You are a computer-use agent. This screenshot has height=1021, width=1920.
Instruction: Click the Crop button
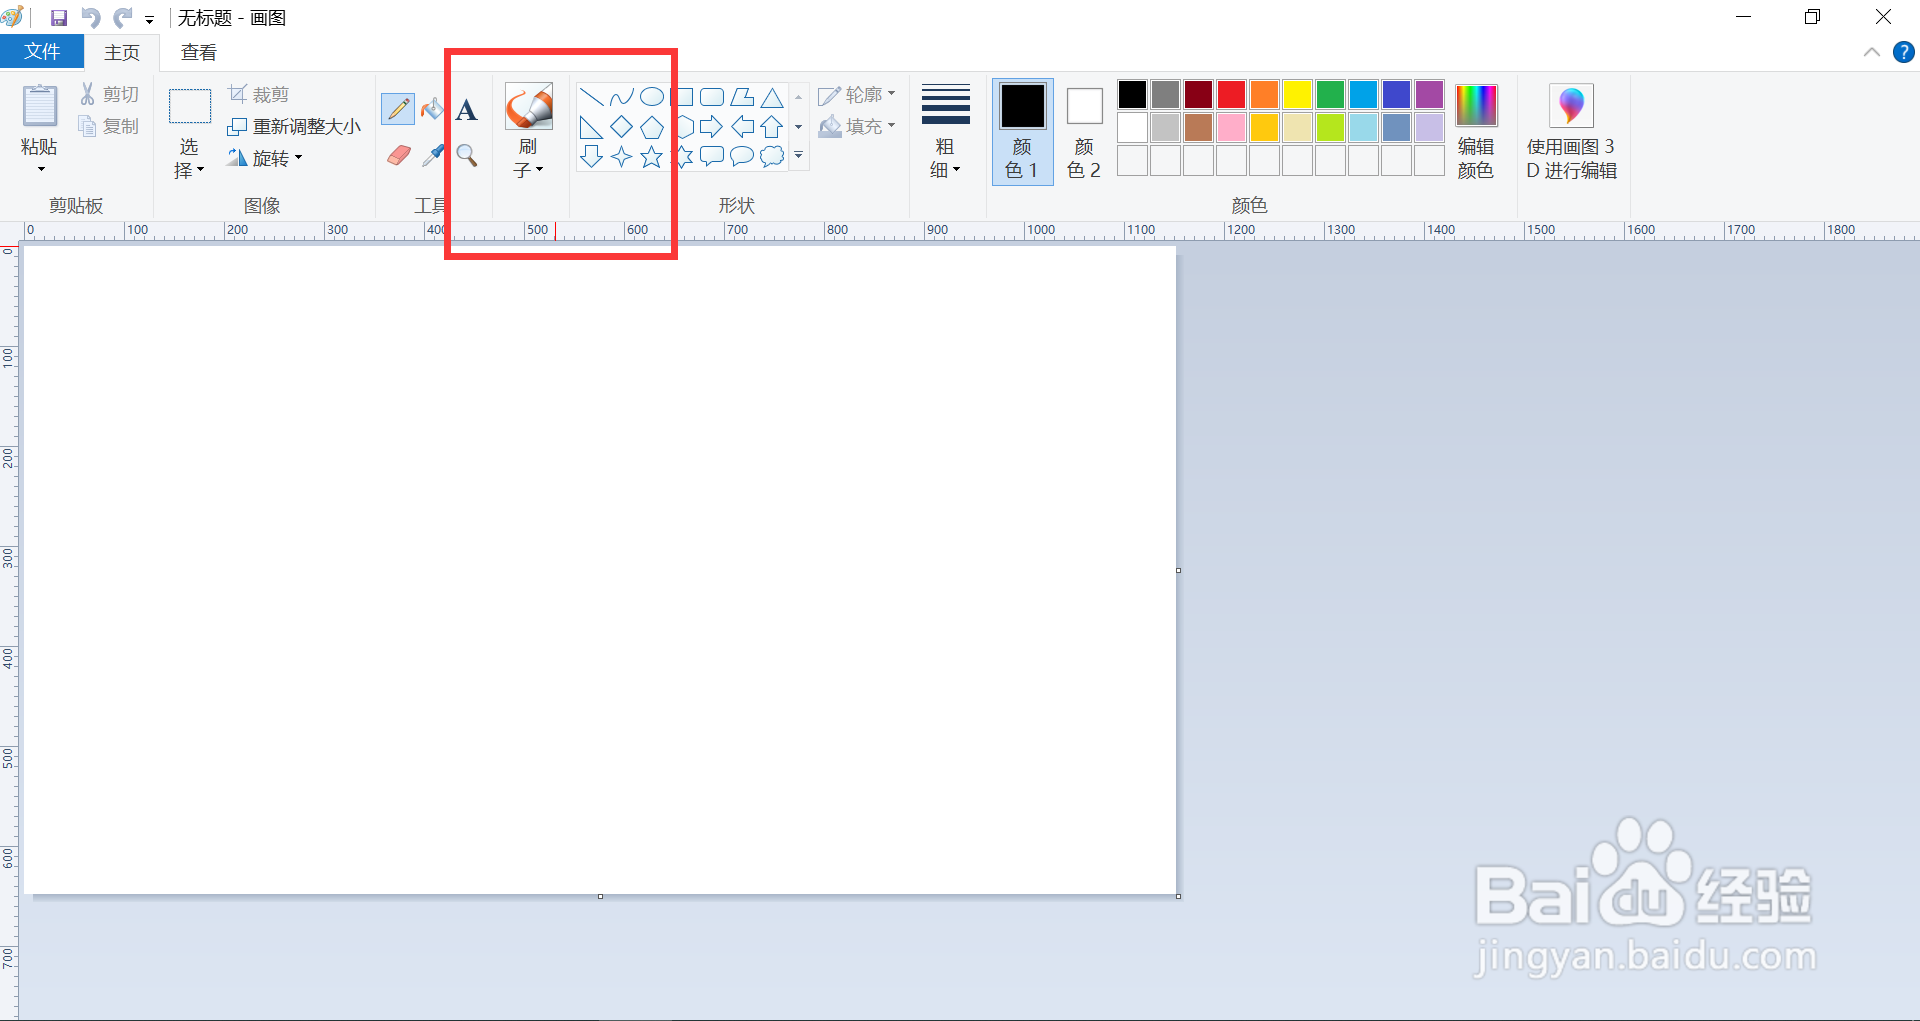258,94
